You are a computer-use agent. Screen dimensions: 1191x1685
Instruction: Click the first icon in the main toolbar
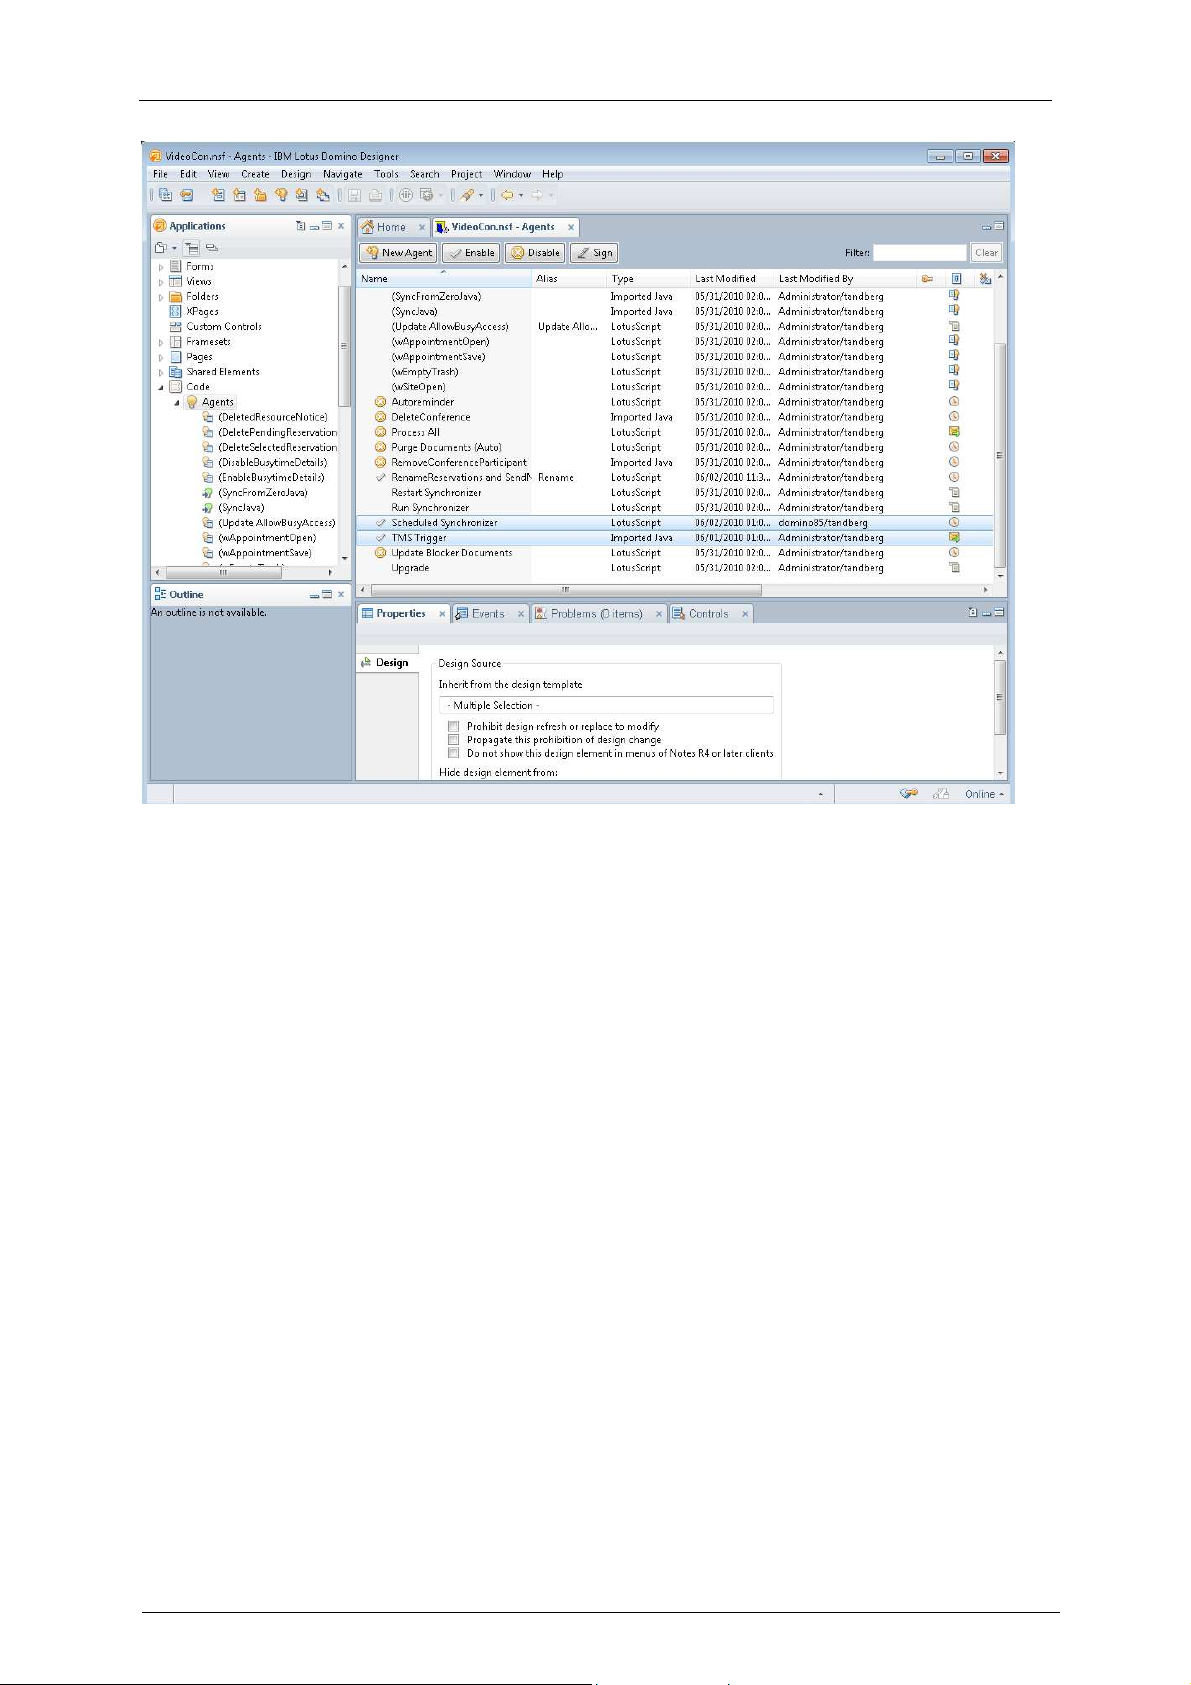(166, 196)
